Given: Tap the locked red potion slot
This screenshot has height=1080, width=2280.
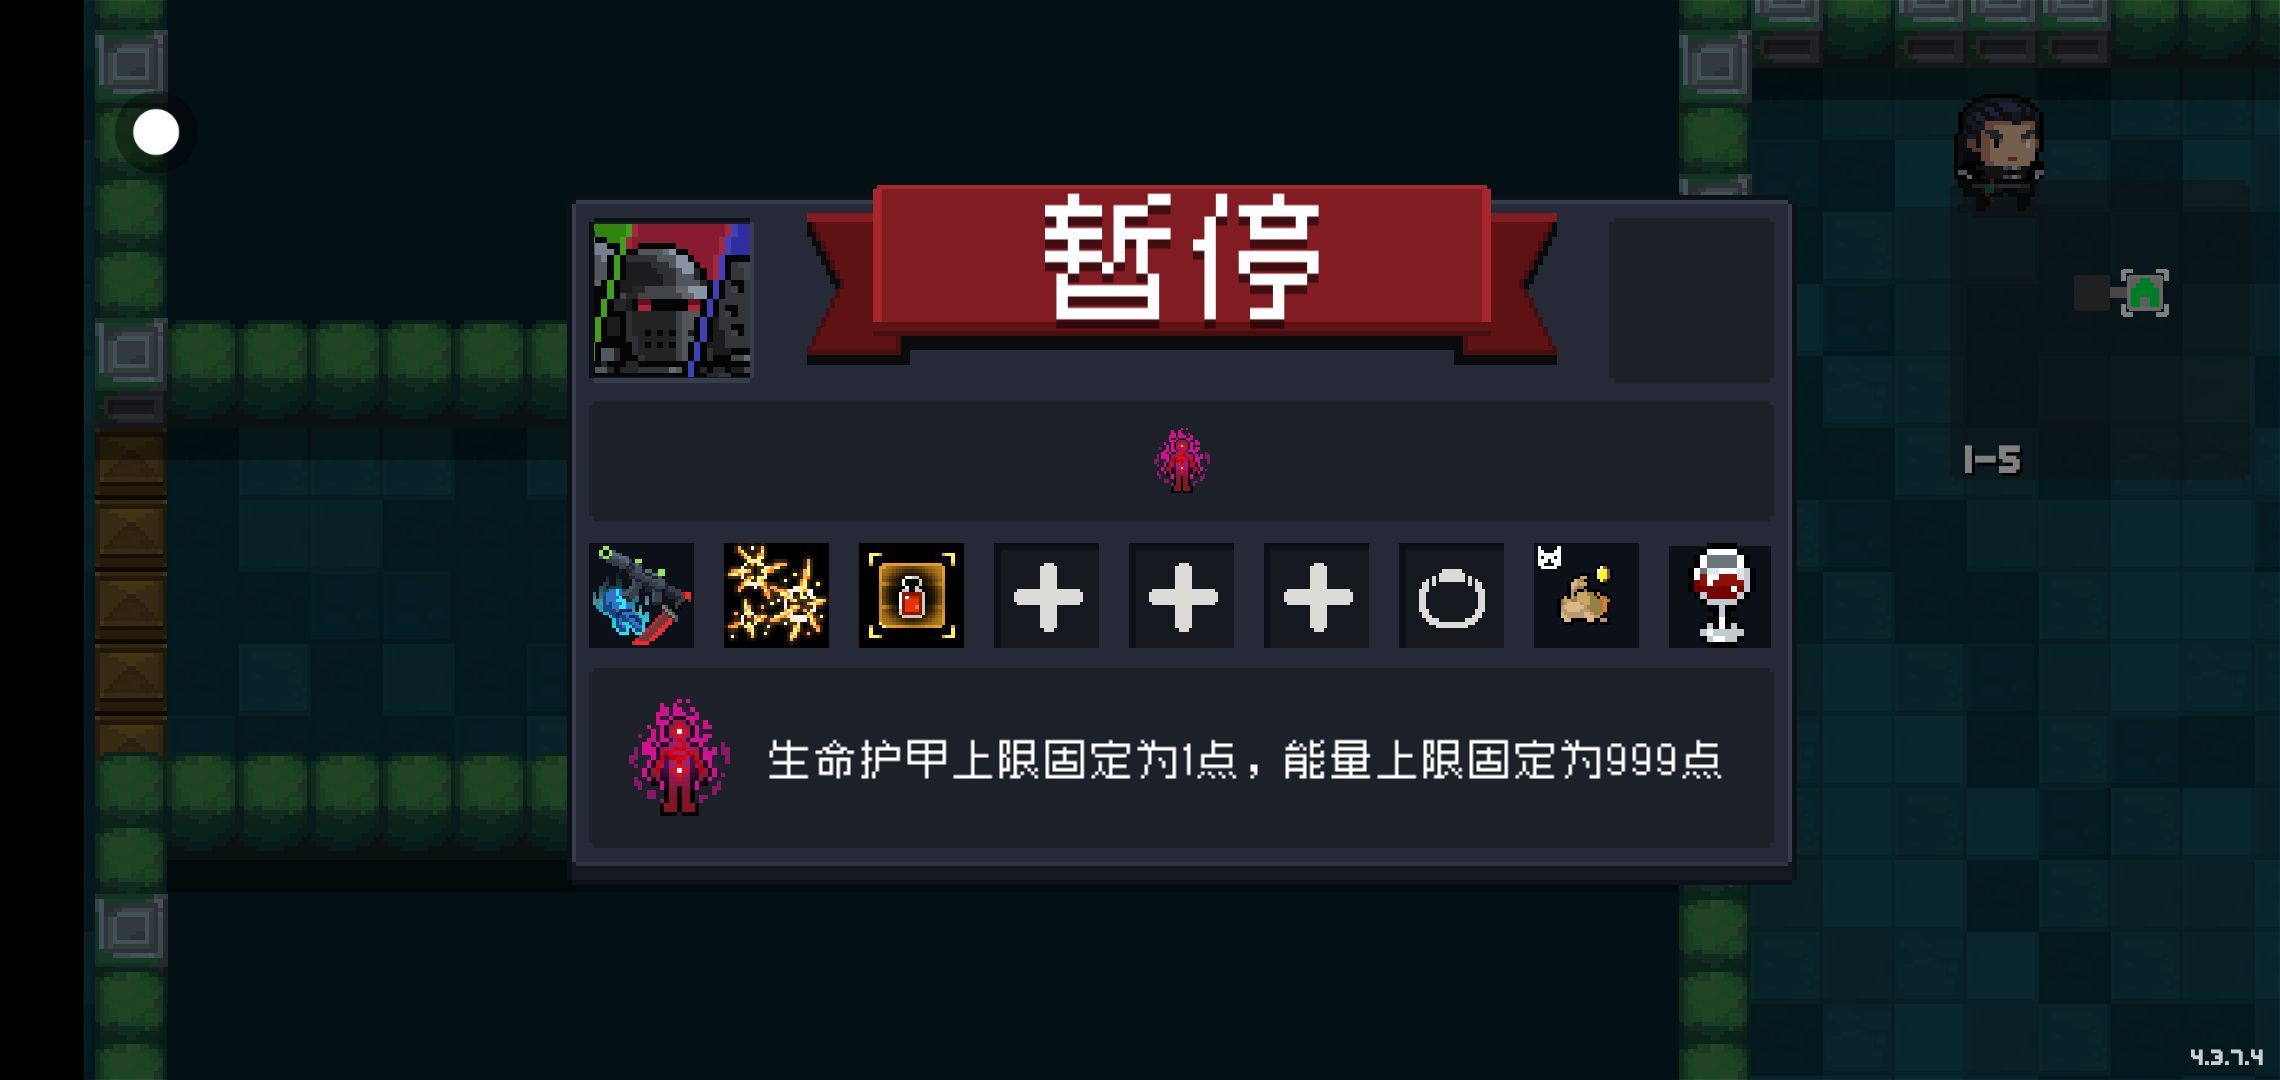Looking at the screenshot, I should pos(911,596).
